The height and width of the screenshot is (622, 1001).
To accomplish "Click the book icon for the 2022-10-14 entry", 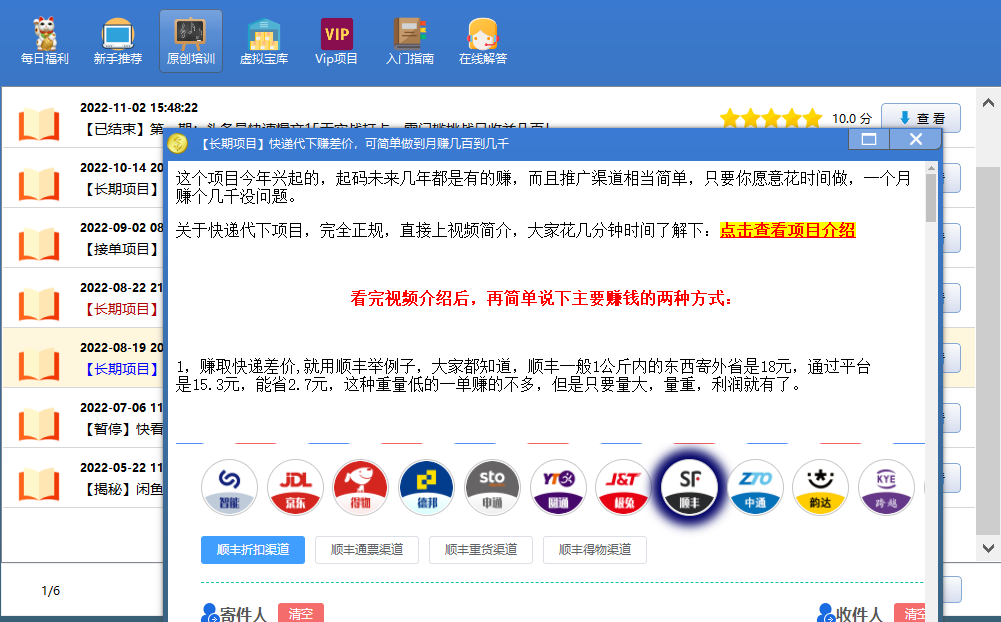I will pyautogui.click(x=39, y=184).
